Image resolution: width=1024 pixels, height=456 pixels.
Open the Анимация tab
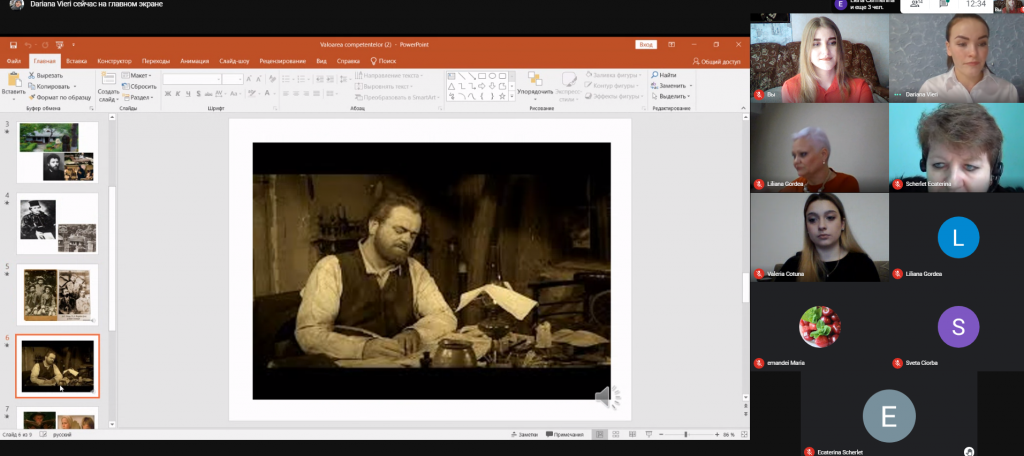coord(195,61)
